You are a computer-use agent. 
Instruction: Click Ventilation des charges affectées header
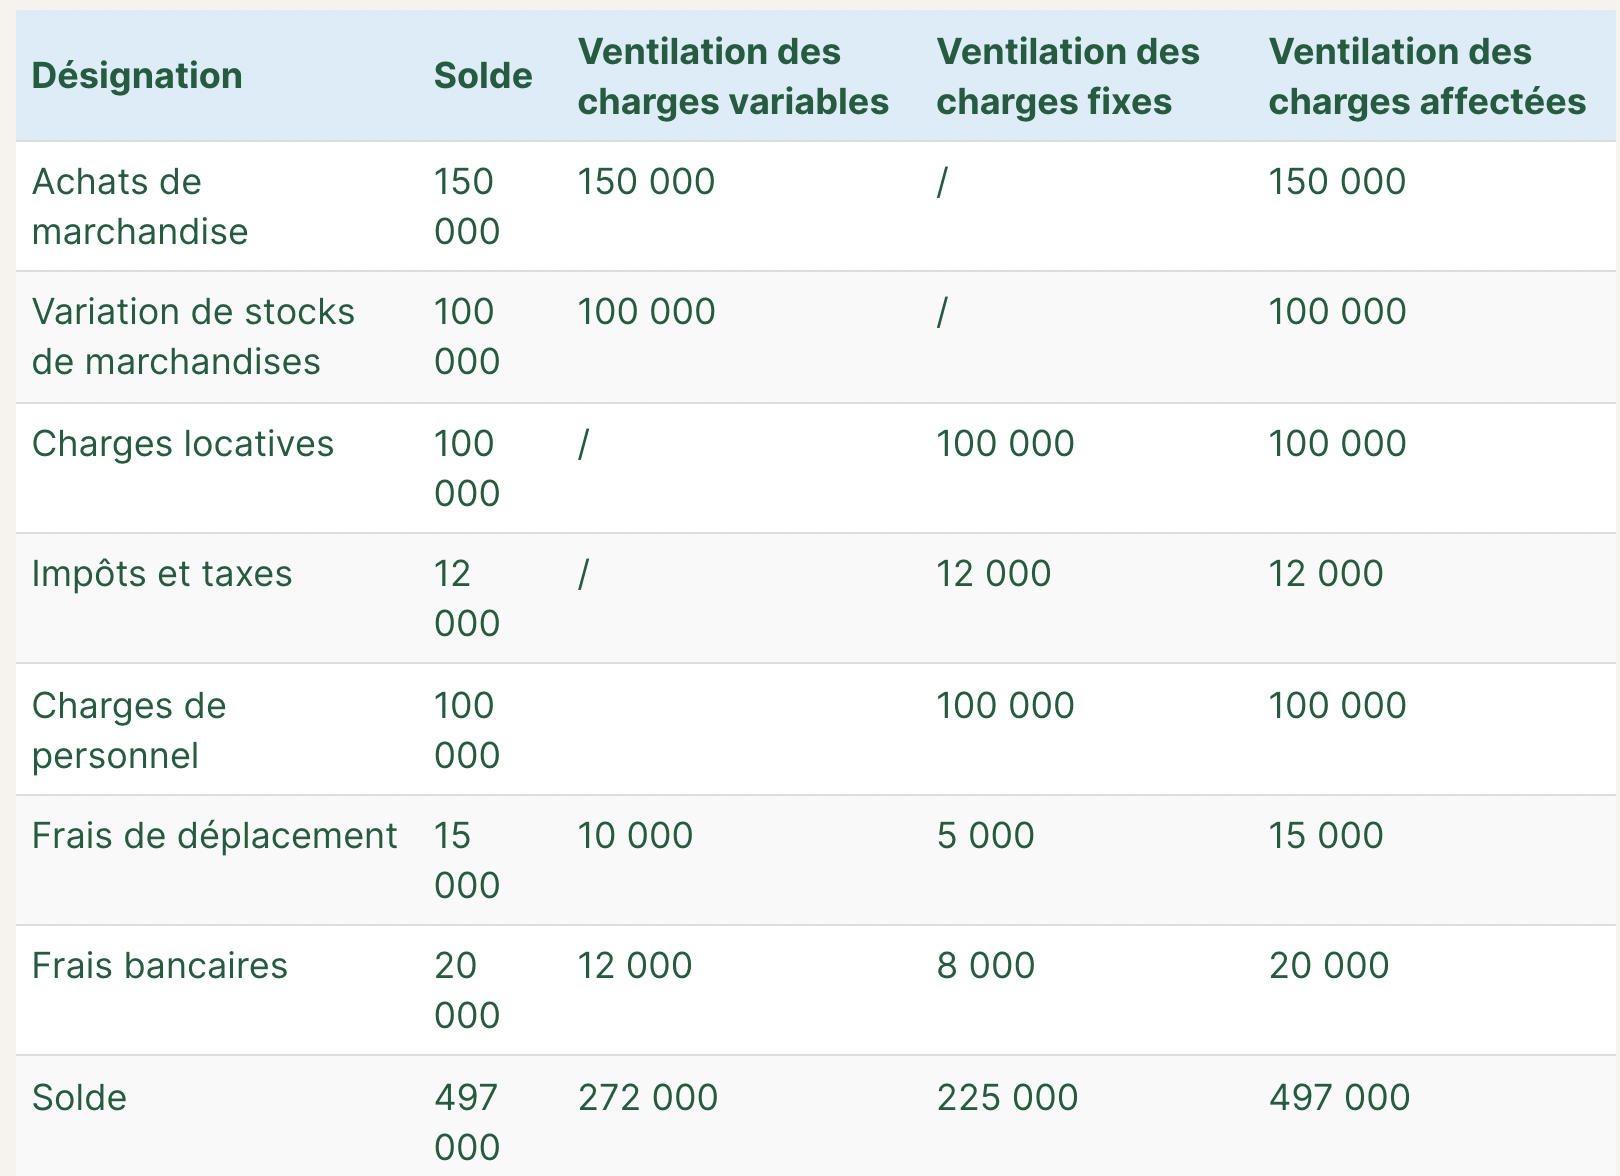point(1427,76)
